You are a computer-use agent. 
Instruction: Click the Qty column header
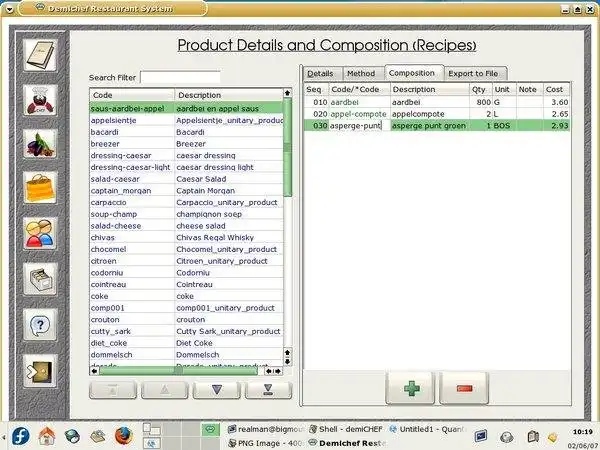click(x=480, y=90)
